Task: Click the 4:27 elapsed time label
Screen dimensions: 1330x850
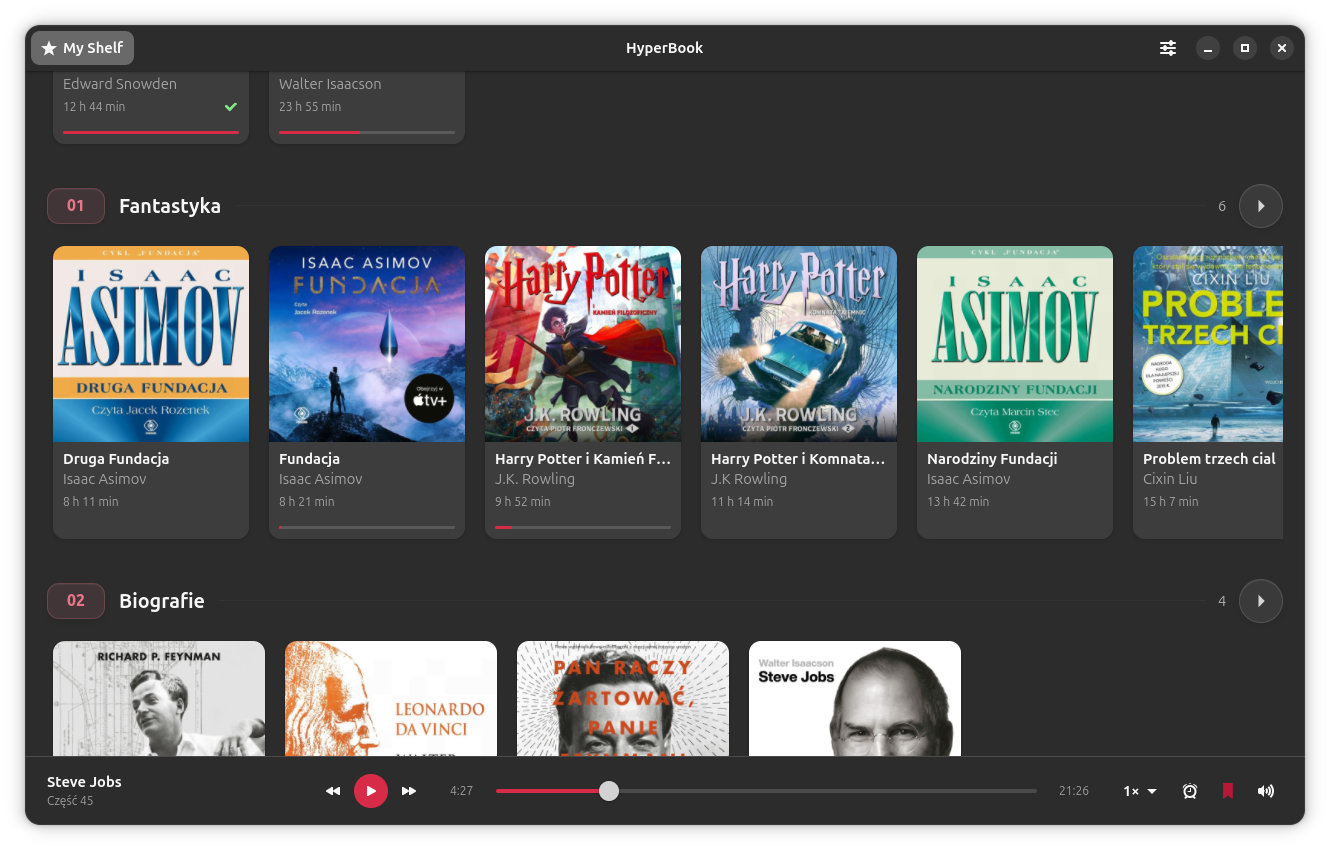Action: point(461,791)
